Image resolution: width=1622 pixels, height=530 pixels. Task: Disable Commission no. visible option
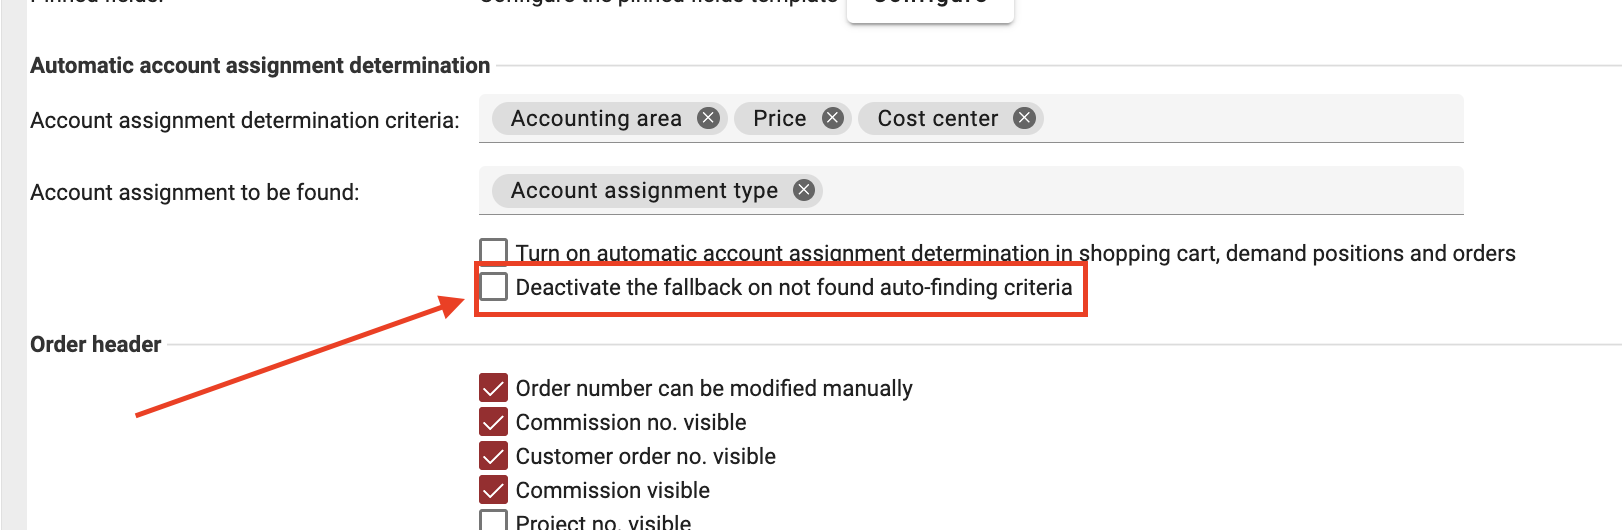click(494, 422)
